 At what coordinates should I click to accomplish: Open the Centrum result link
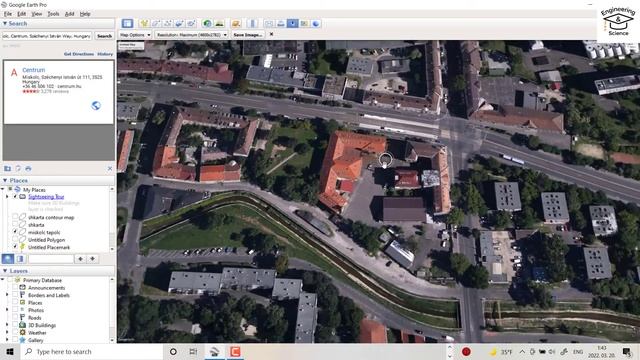(33, 70)
